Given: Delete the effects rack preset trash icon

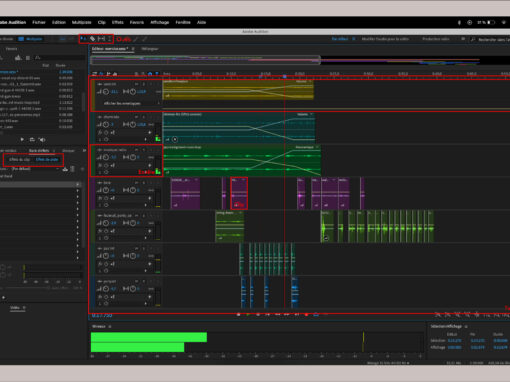Looking at the screenshot, I should pos(72,169).
